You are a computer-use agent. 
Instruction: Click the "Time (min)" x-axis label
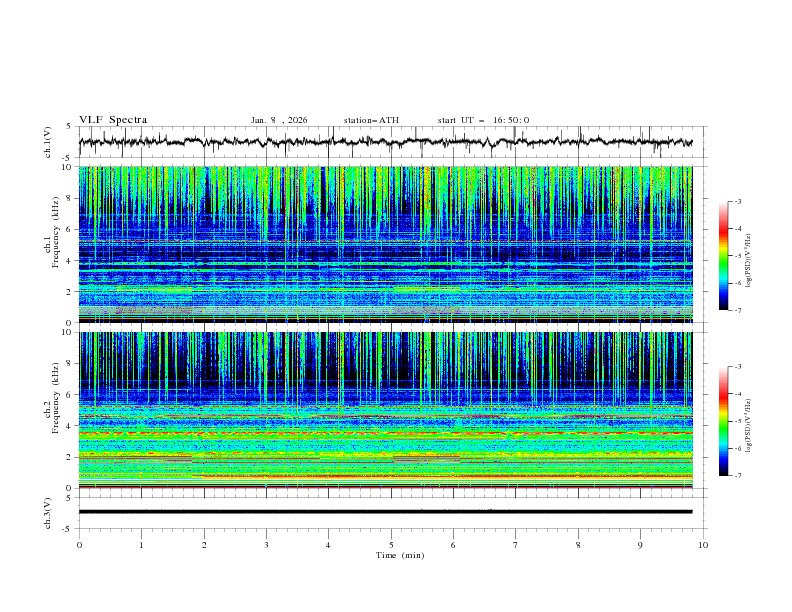coord(400,555)
